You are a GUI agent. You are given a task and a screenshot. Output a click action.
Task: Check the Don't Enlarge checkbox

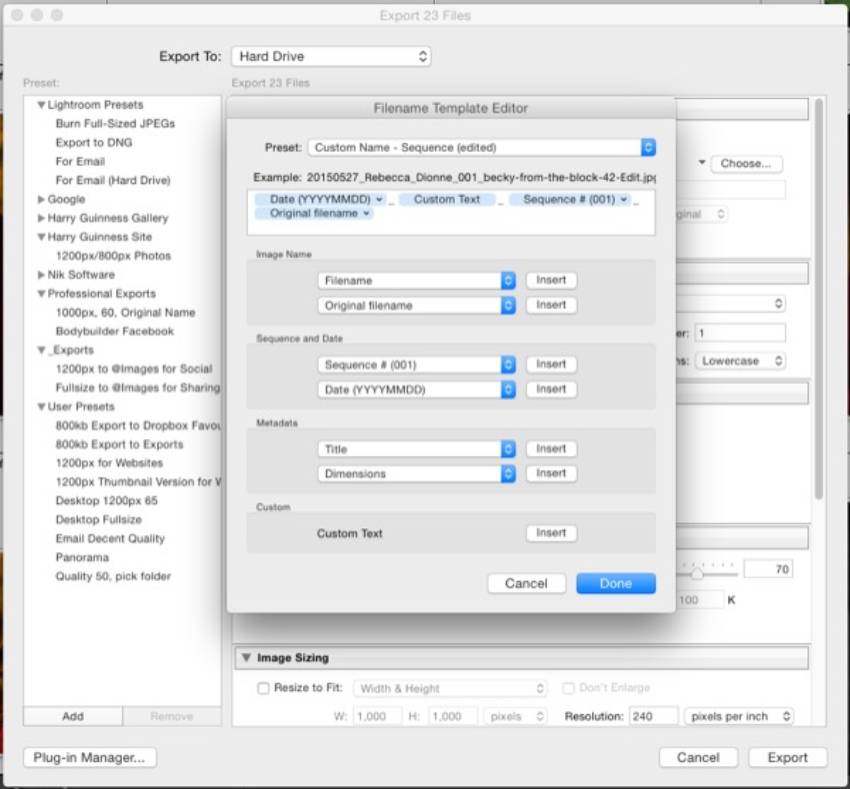click(x=568, y=688)
